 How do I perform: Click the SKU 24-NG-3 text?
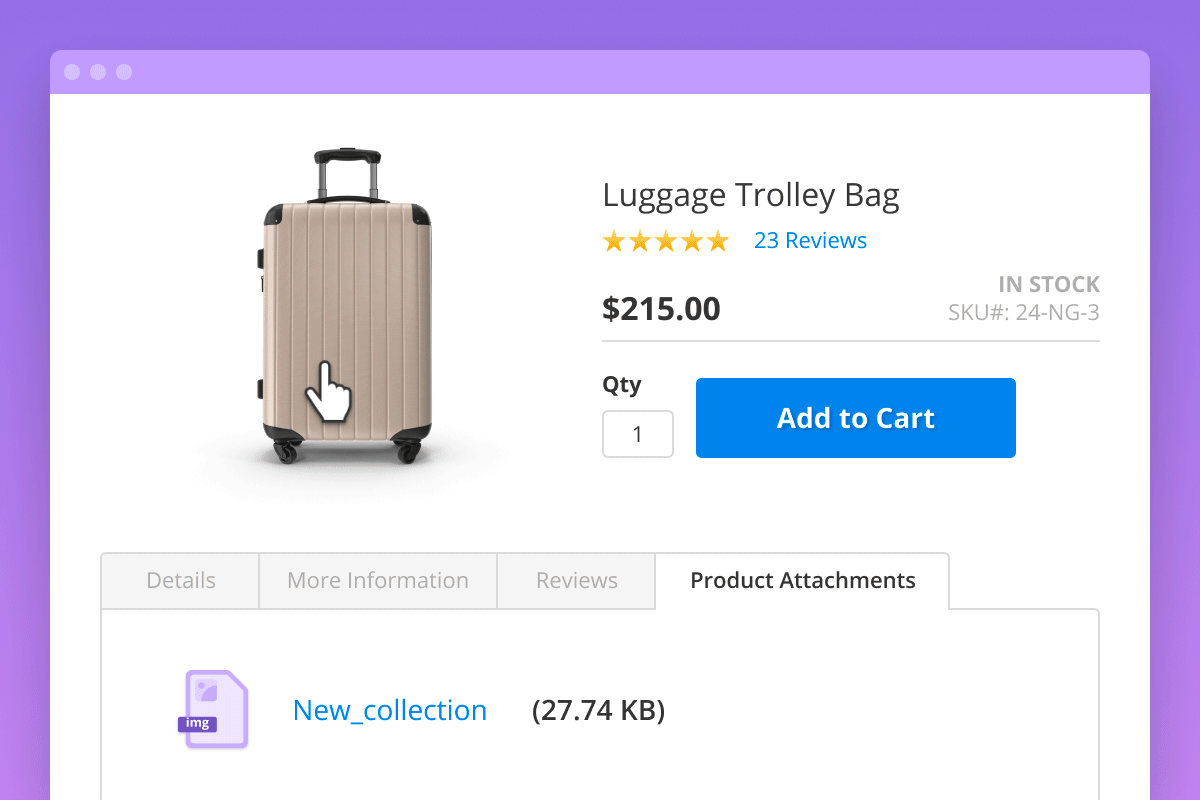1023,312
